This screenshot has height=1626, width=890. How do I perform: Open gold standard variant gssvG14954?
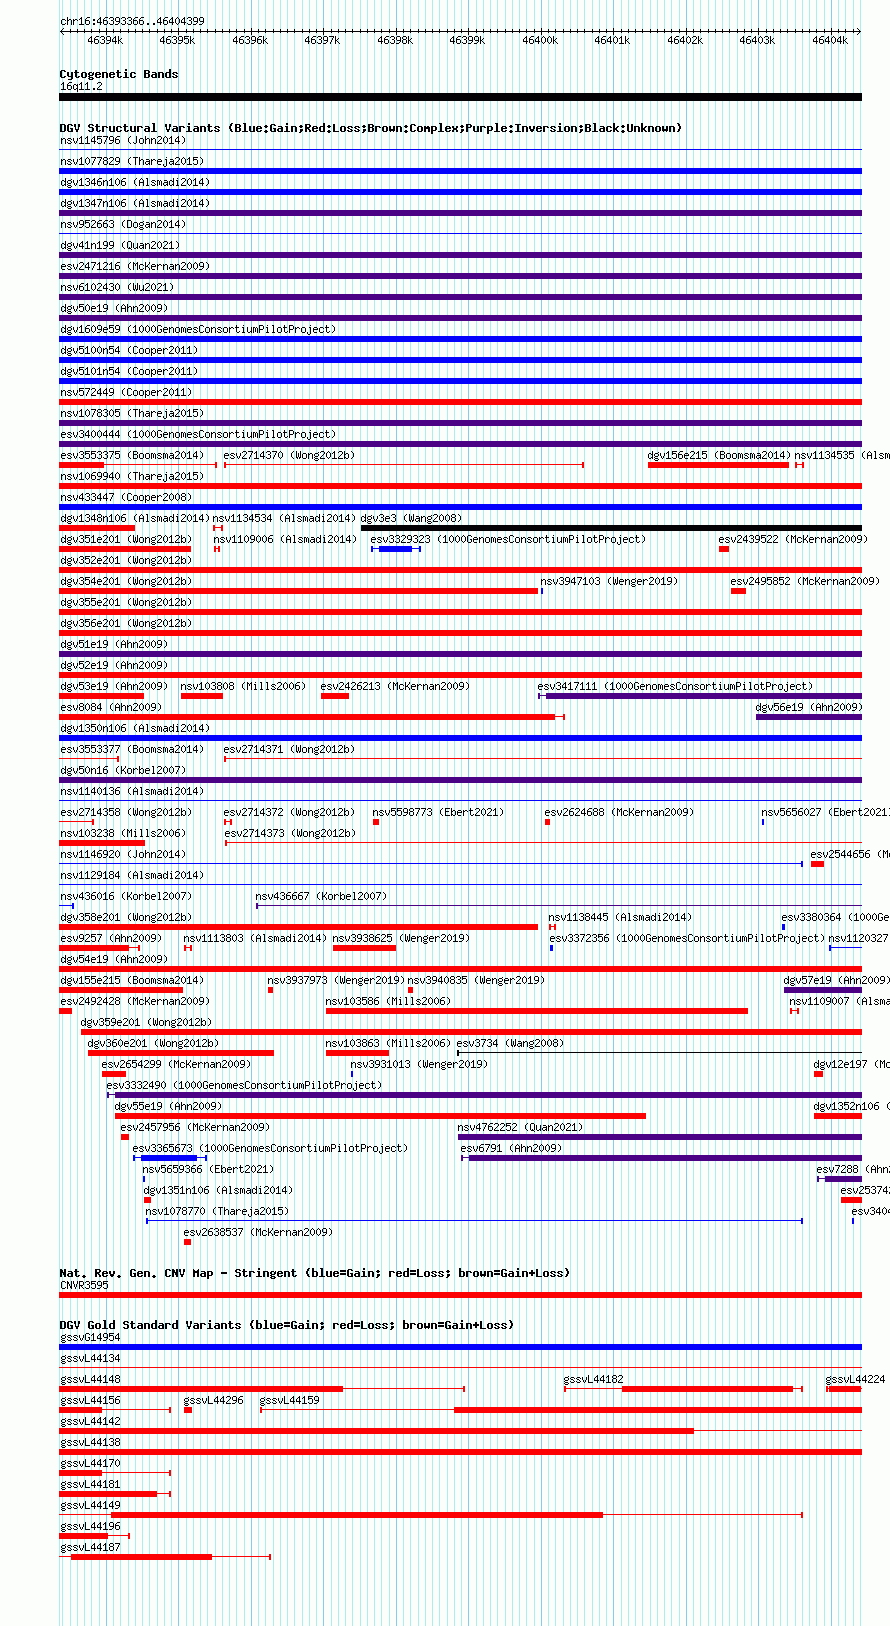(x=90, y=1337)
